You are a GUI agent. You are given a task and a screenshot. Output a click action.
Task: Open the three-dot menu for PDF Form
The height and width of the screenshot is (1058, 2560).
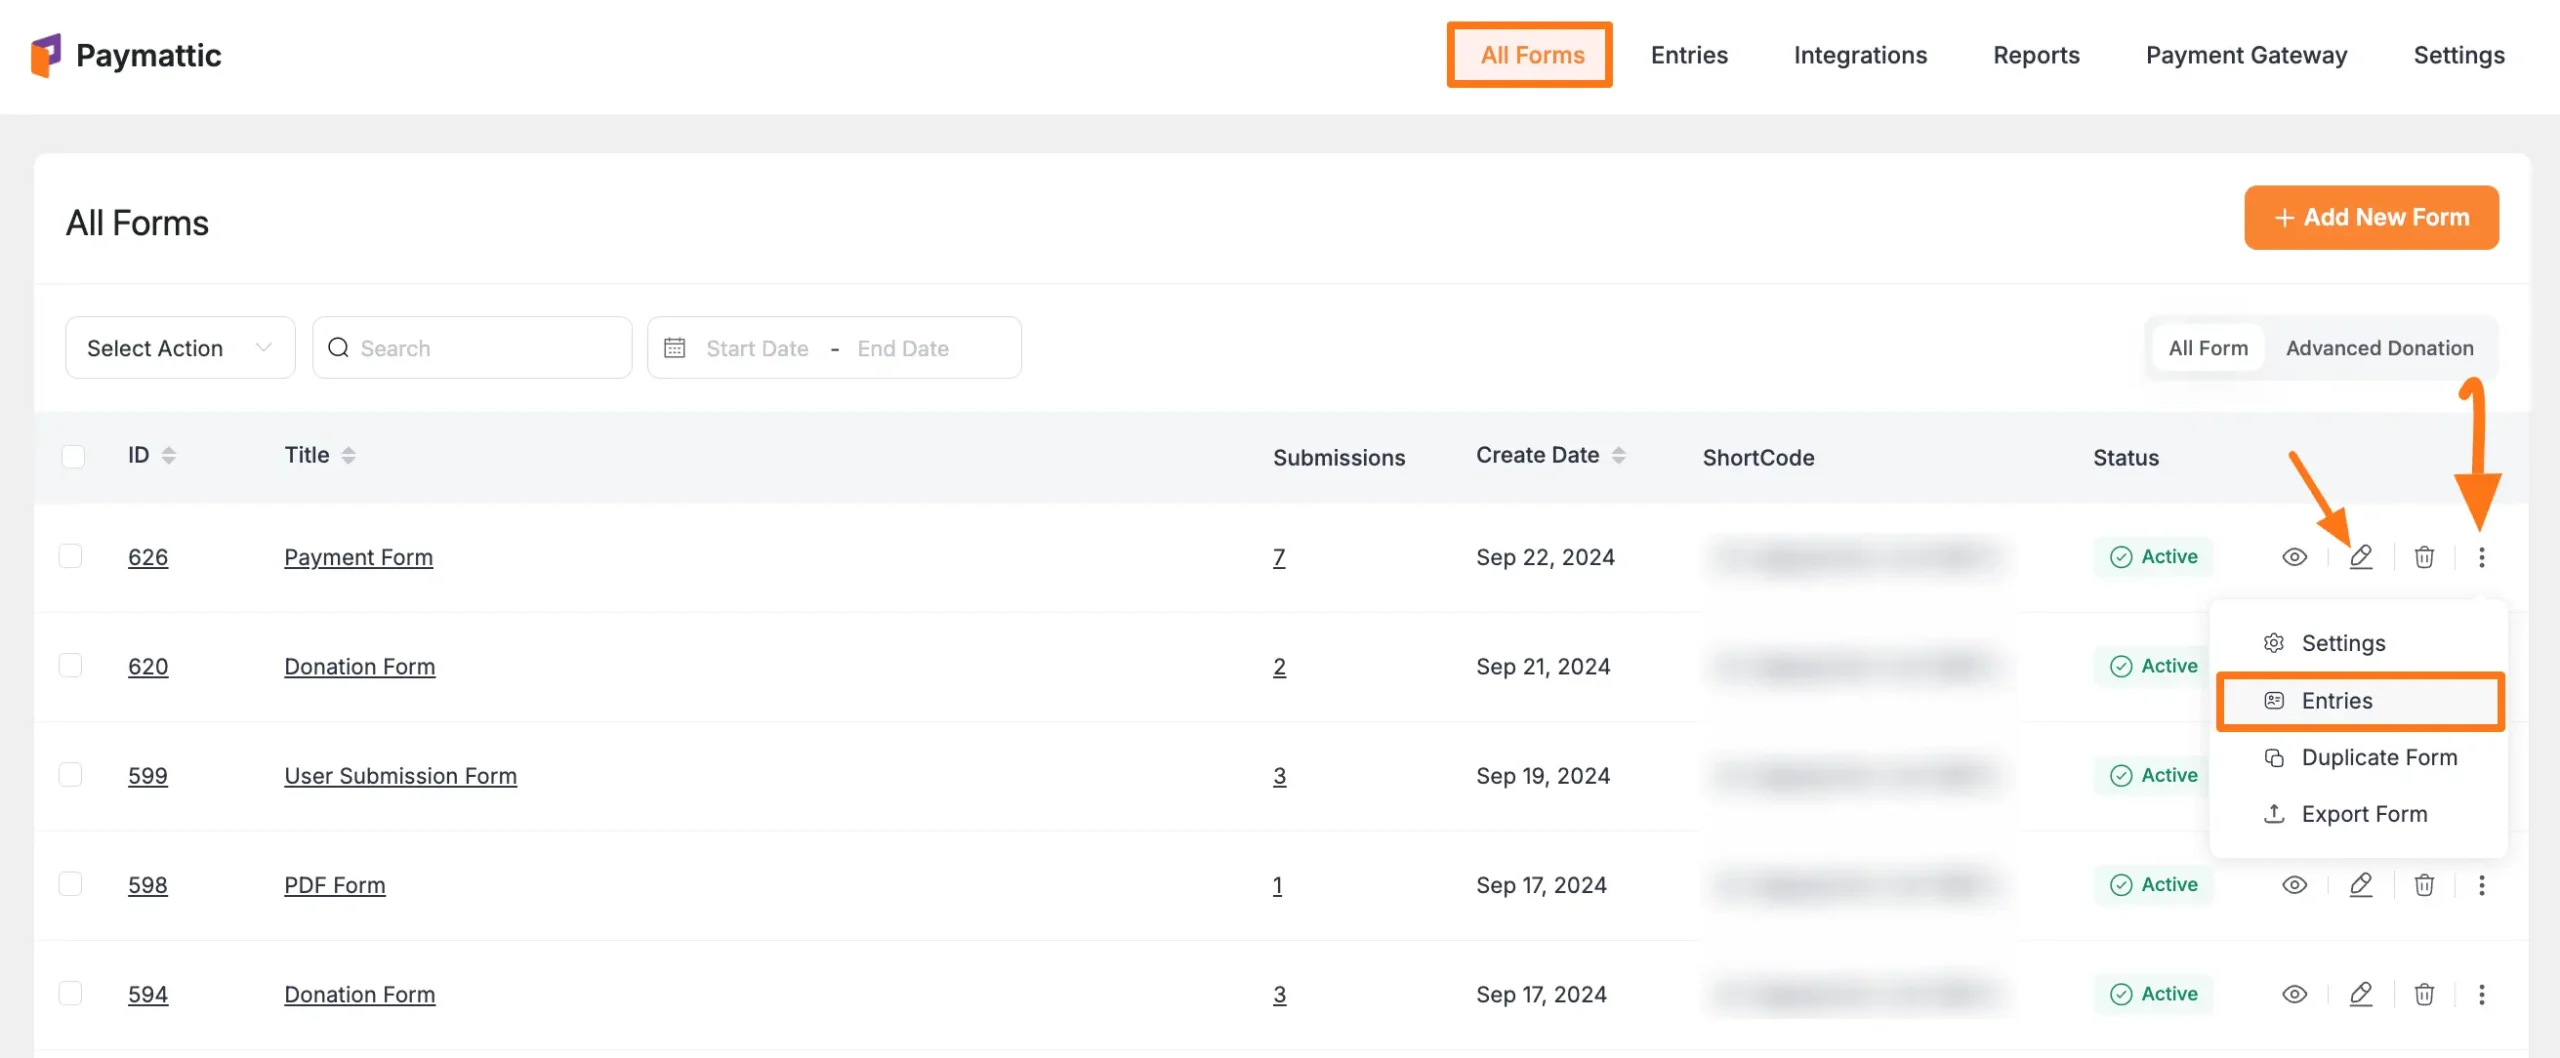[x=2481, y=885]
